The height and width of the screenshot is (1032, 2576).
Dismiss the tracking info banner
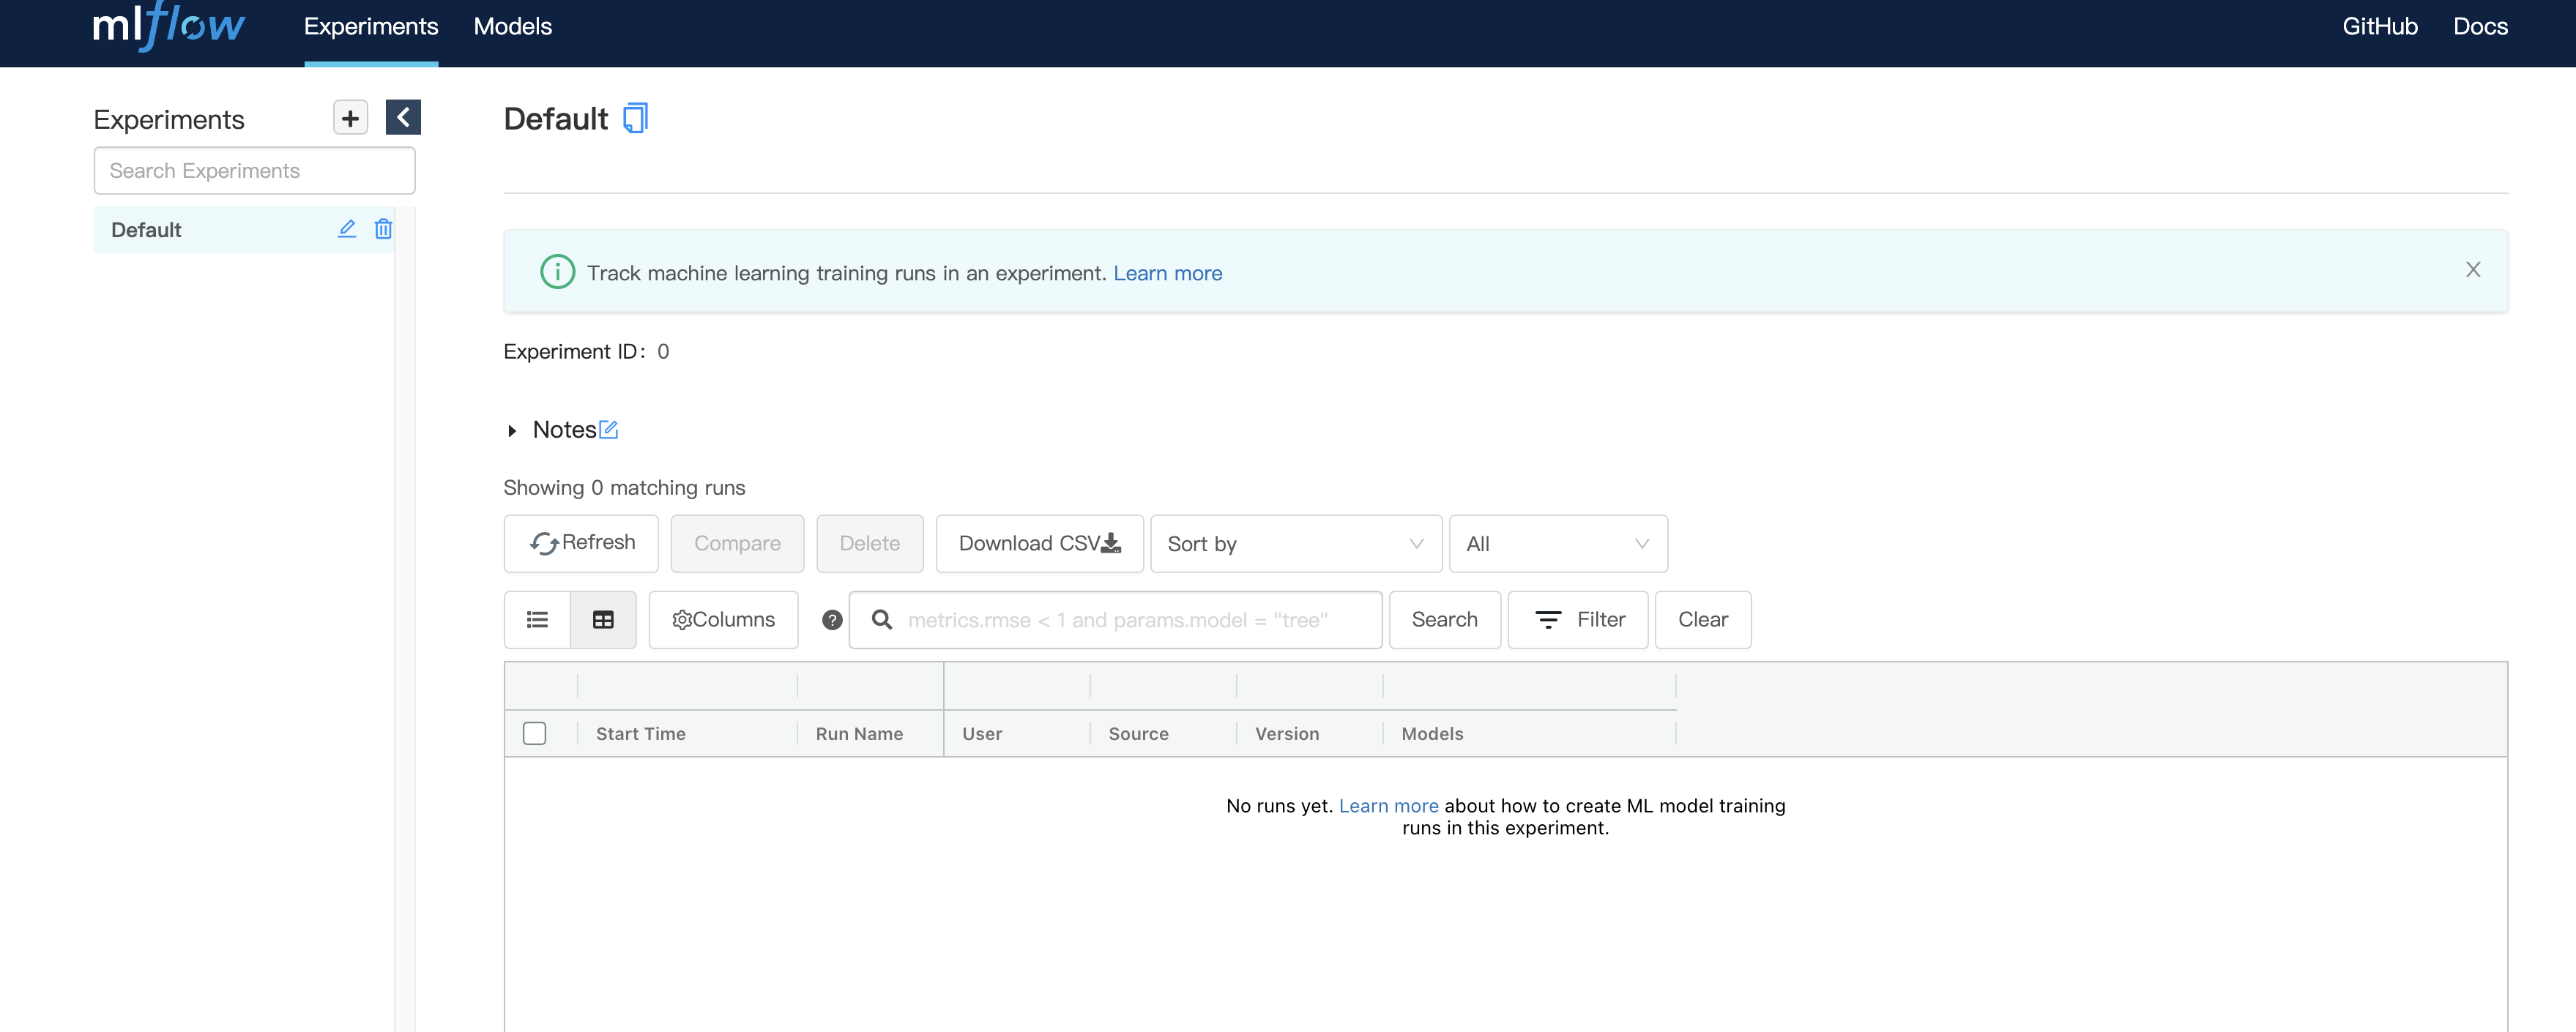coord(2472,270)
